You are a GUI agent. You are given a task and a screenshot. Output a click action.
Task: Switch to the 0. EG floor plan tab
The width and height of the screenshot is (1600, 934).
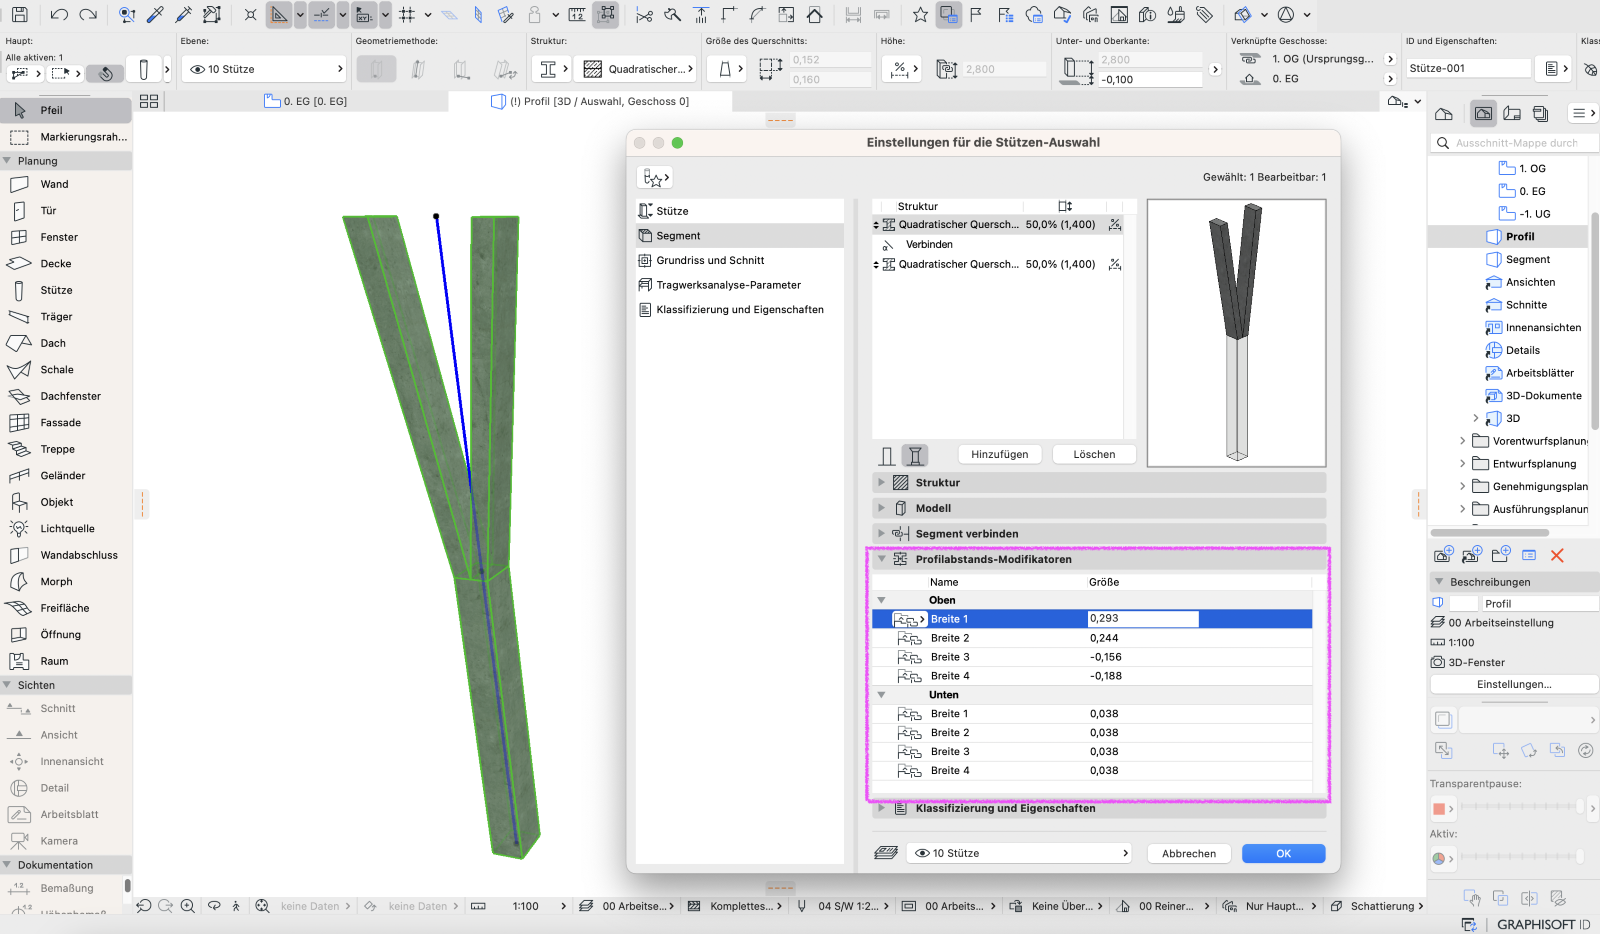pyautogui.click(x=306, y=101)
